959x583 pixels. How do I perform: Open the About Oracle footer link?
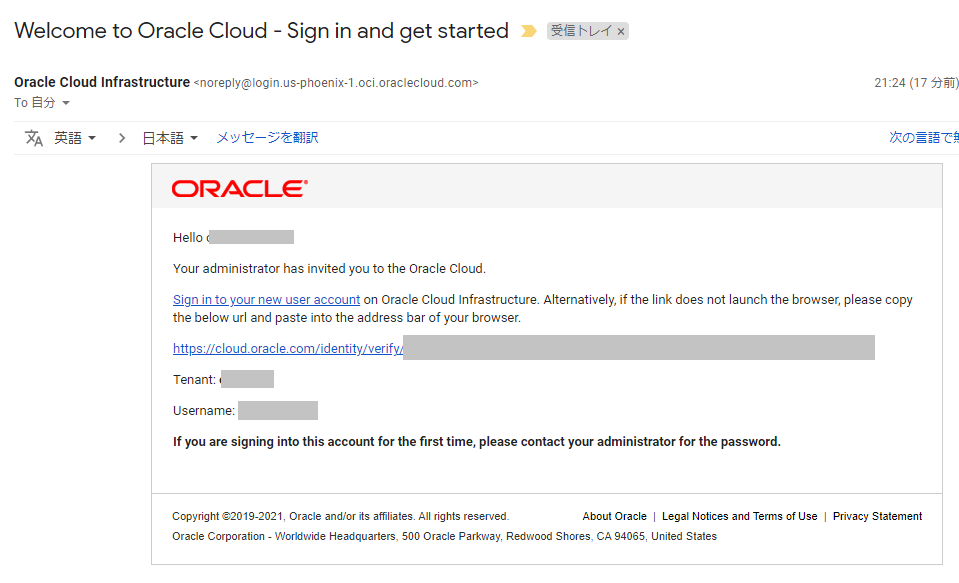pos(614,516)
